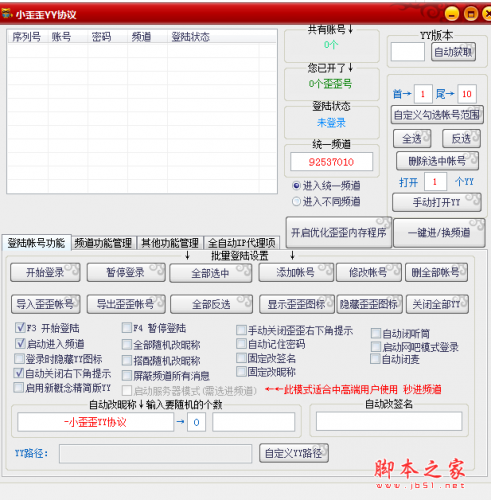The height and width of the screenshot is (500, 491).
Task: Click the 自定义YY路径 button
Action: (x=294, y=453)
